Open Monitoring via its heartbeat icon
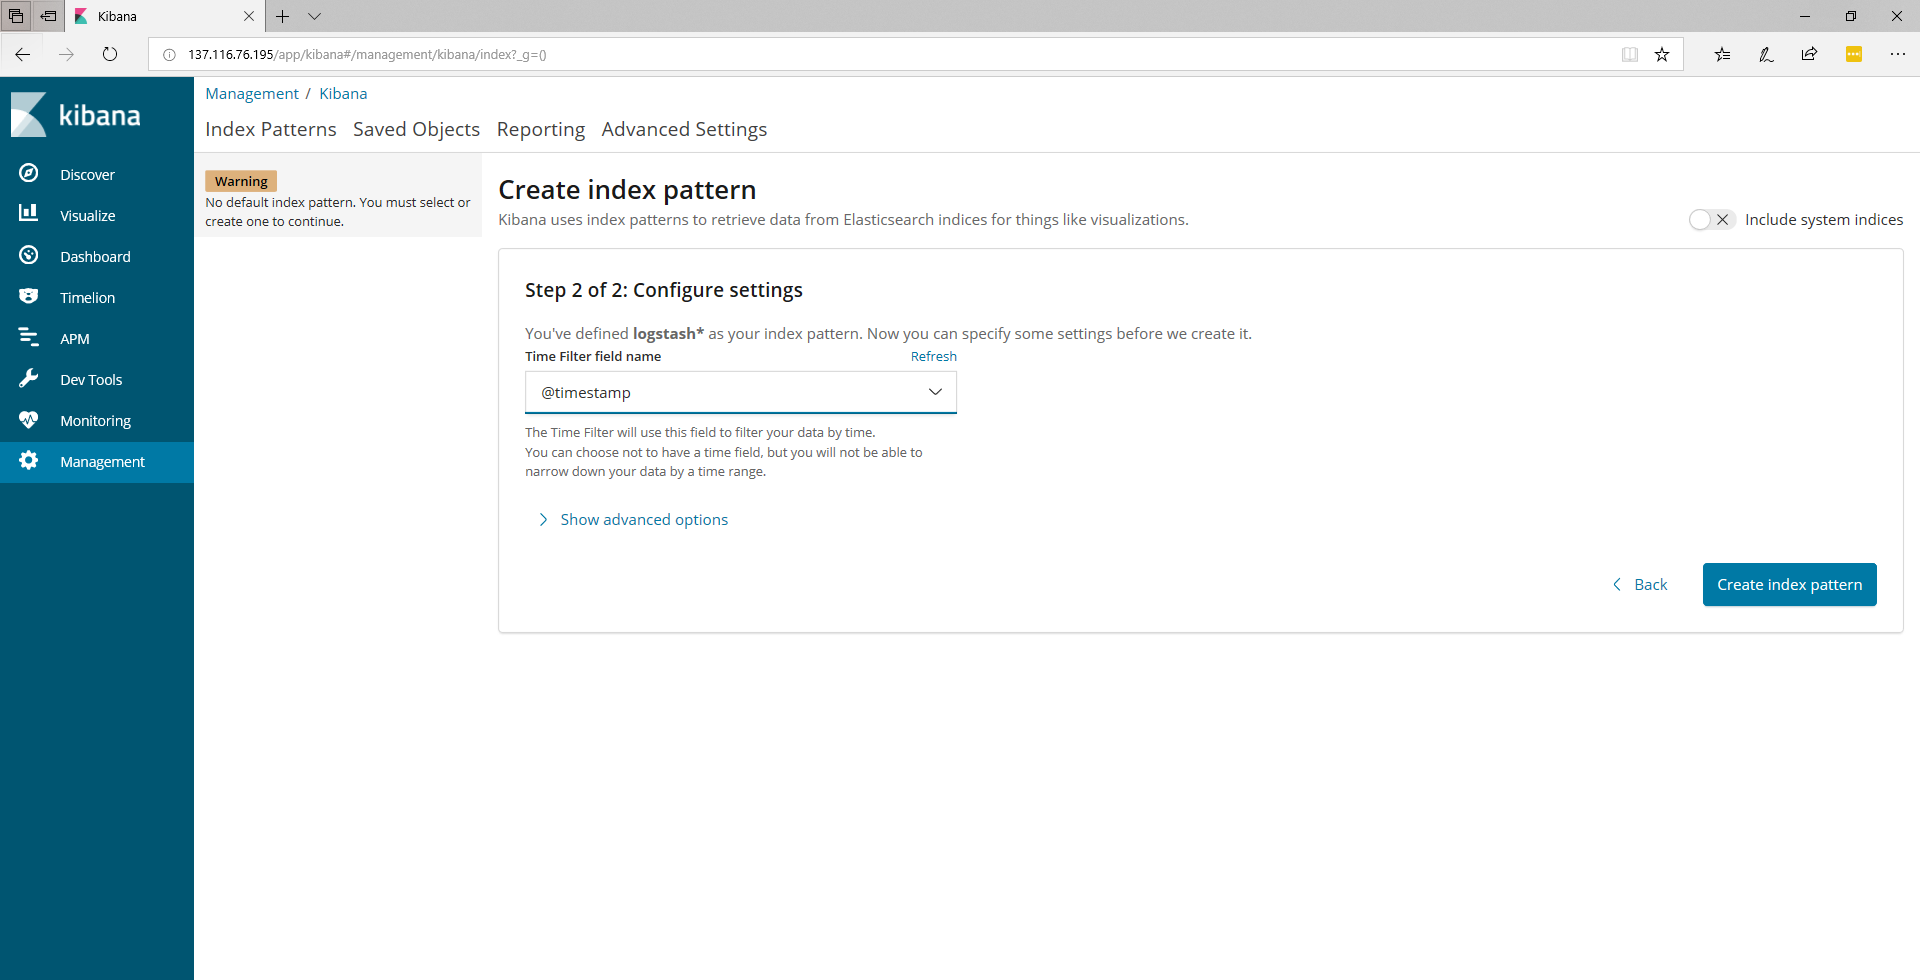 29,420
